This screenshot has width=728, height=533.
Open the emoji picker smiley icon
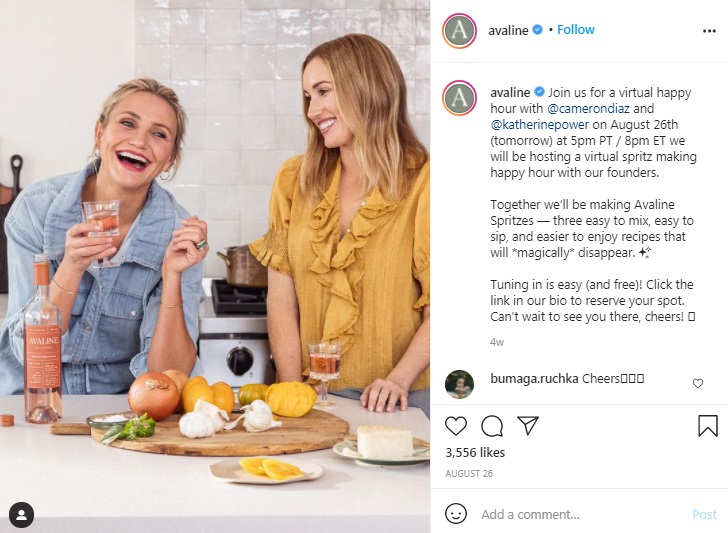[455, 514]
